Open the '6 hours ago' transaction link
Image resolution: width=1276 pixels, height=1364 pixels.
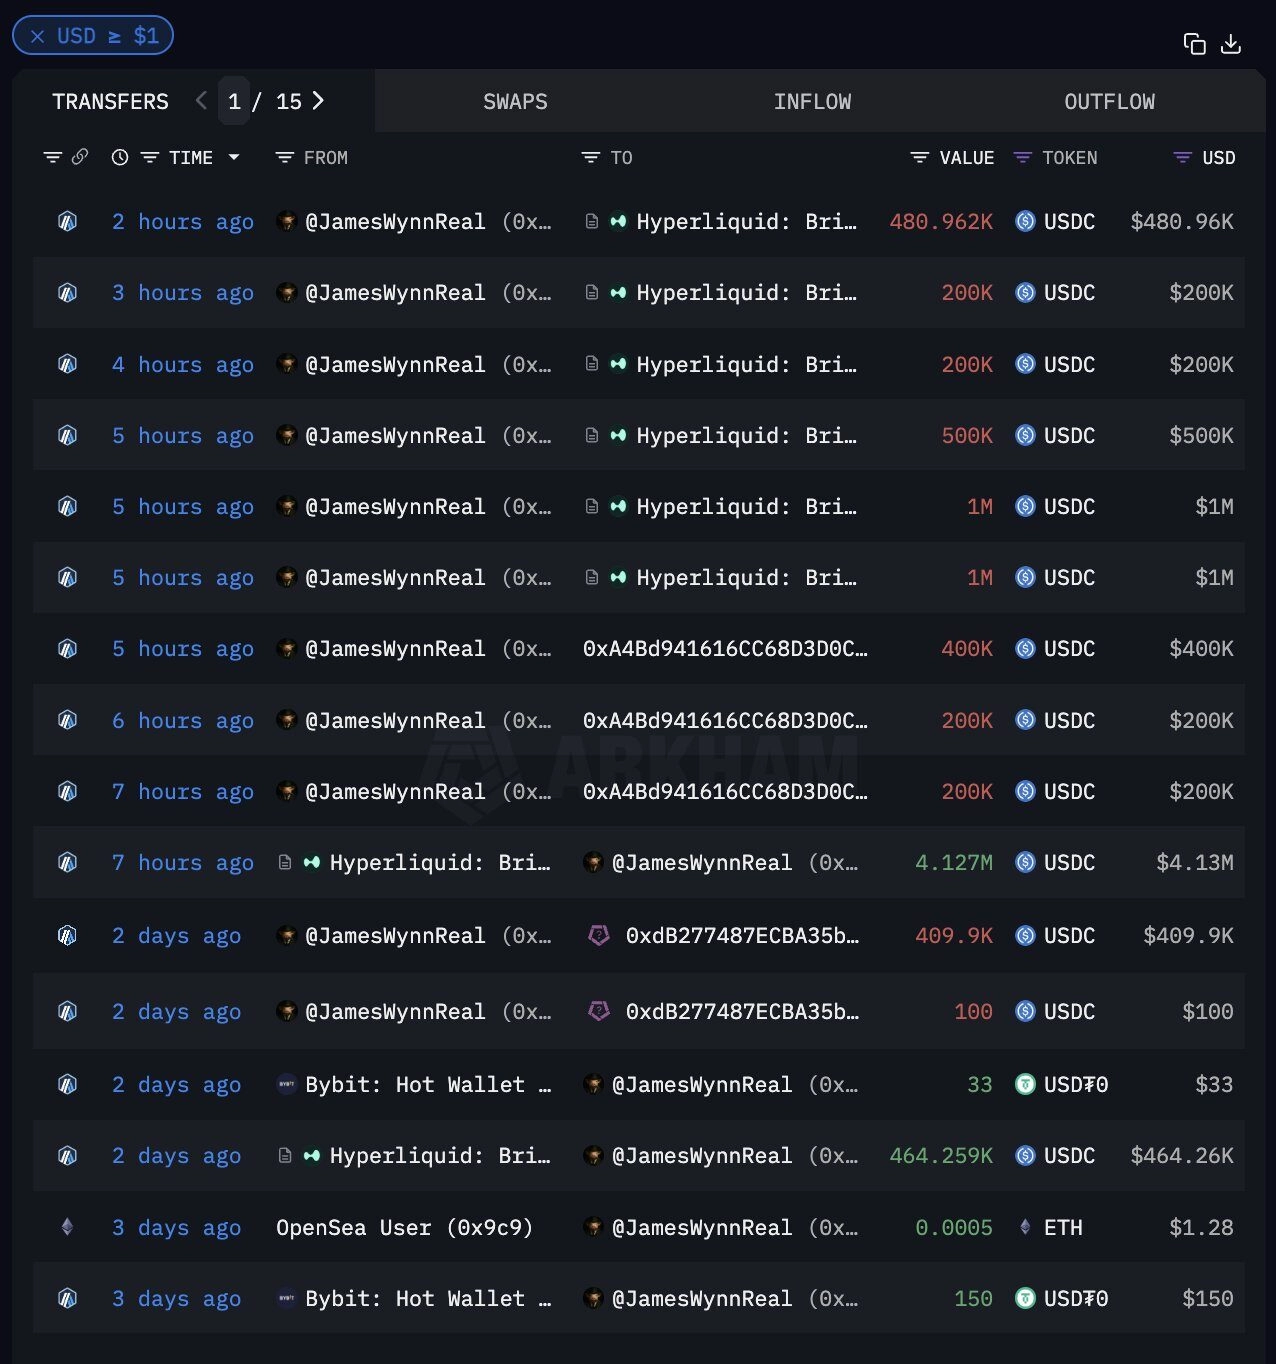point(183,721)
